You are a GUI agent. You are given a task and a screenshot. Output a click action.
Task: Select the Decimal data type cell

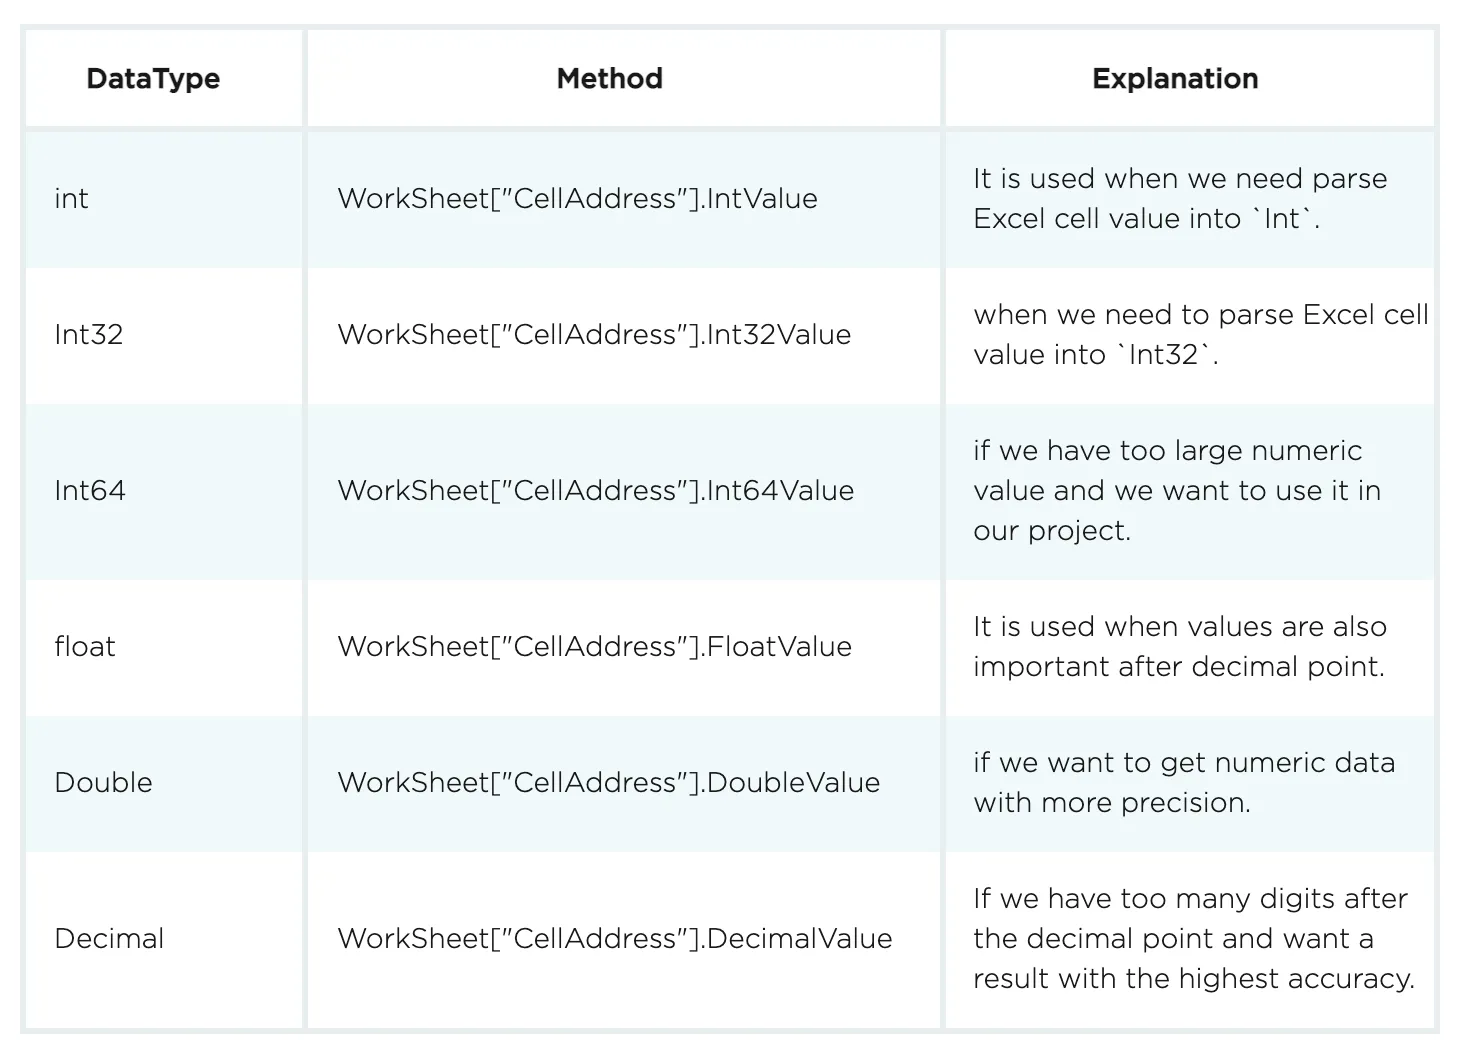pyautogui.click(x=109, y=939)
